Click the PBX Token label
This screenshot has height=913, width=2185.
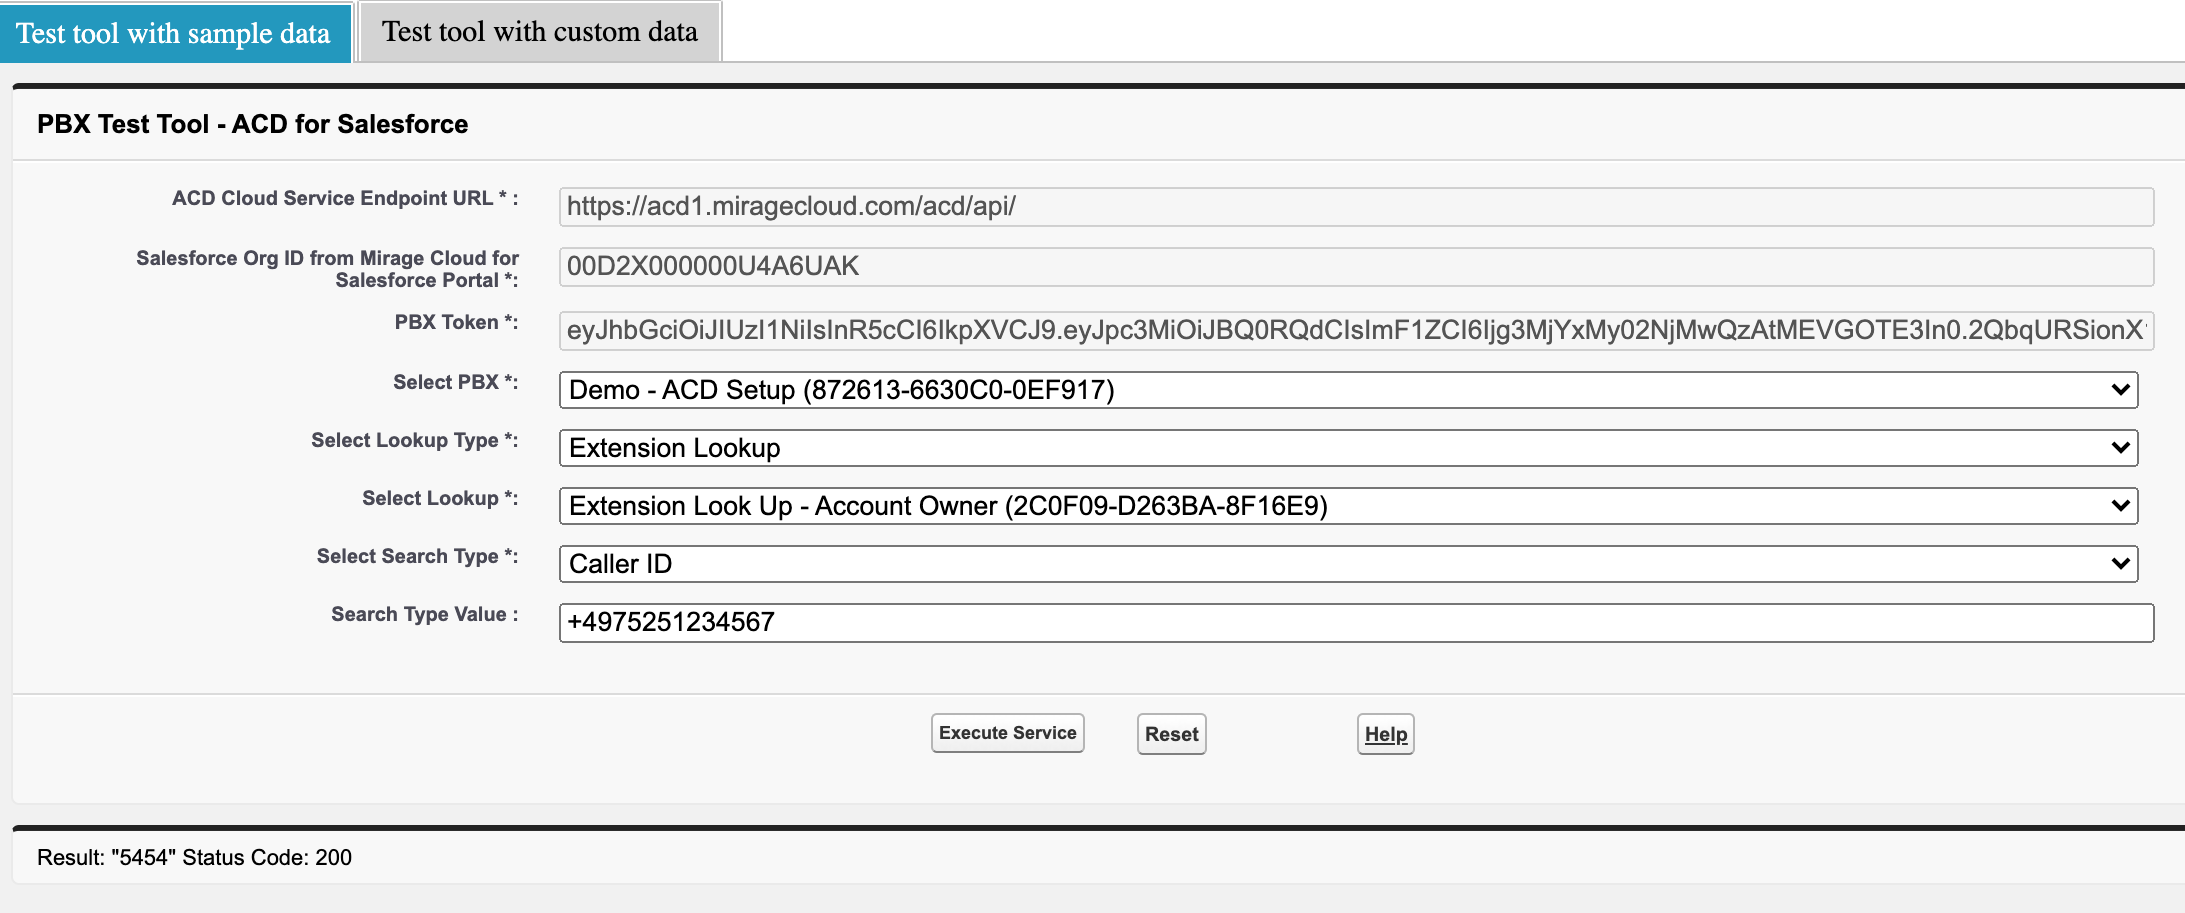pos(456,322)
